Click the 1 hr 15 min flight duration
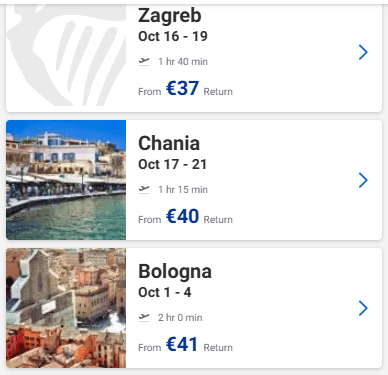Viewport: 388px width, 375px height. click(183, 190)
